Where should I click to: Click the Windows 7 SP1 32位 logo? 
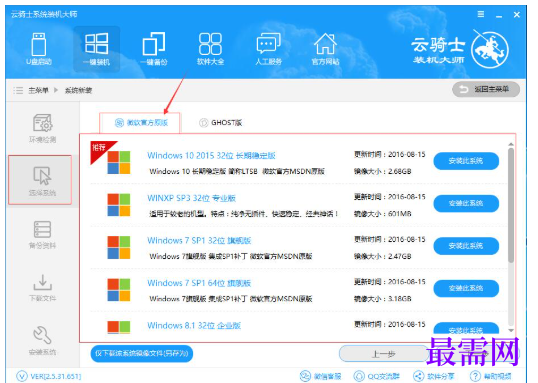119,247
